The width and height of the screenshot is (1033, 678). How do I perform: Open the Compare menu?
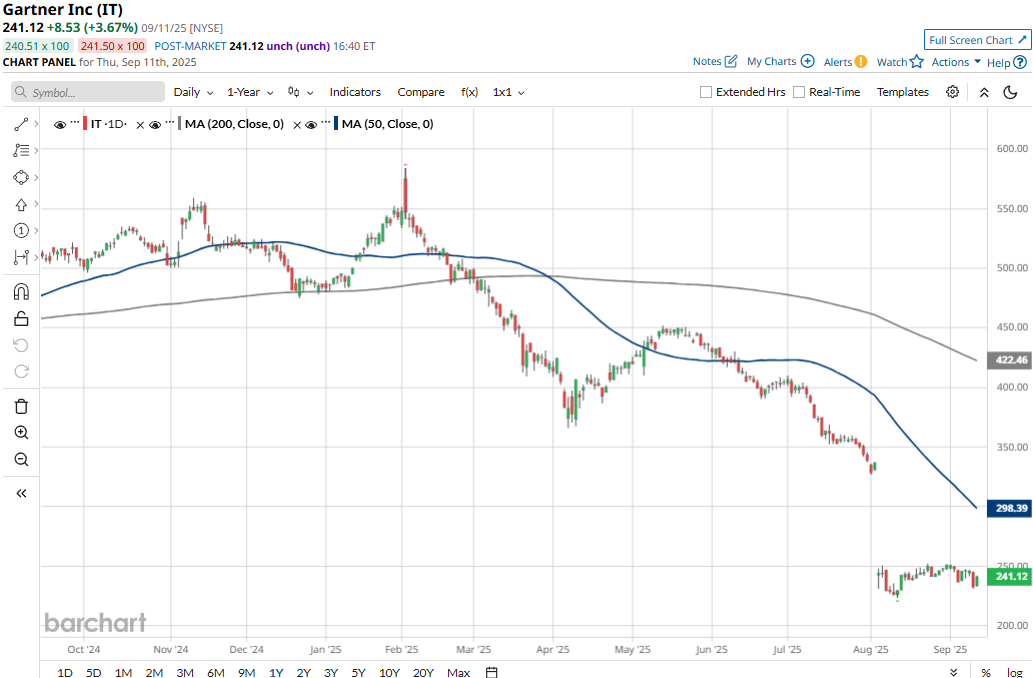coord(421,92)
